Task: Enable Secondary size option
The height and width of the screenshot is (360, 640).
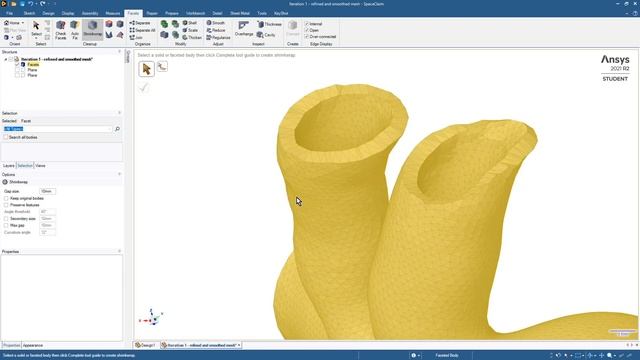Action: tap(6, 219)
